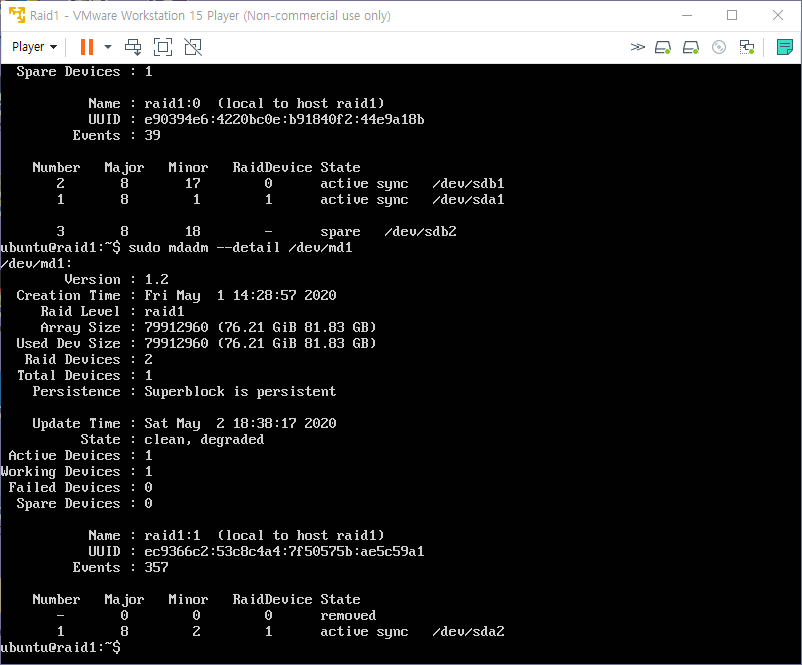Image resolution: width=802 pixels, height=665 pixels.
Task: Open the message log notes icon
Action: coord(784,47)
